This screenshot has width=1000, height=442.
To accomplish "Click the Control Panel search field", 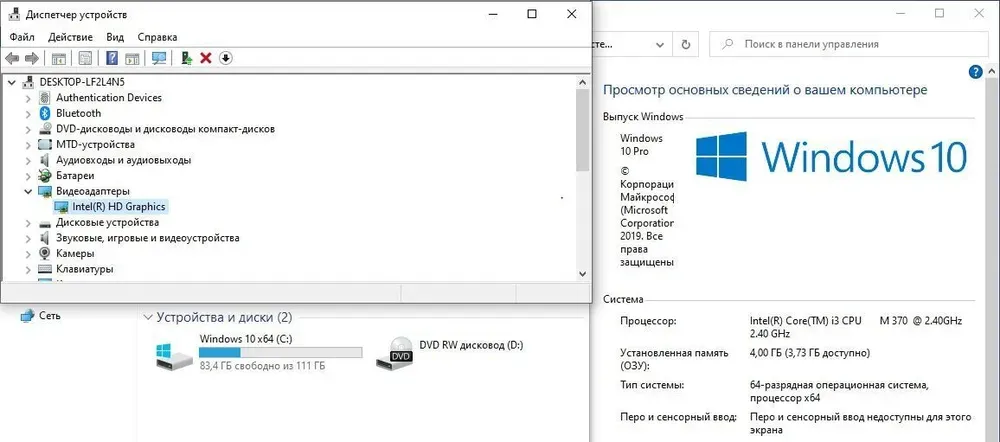I will point(850,44).
